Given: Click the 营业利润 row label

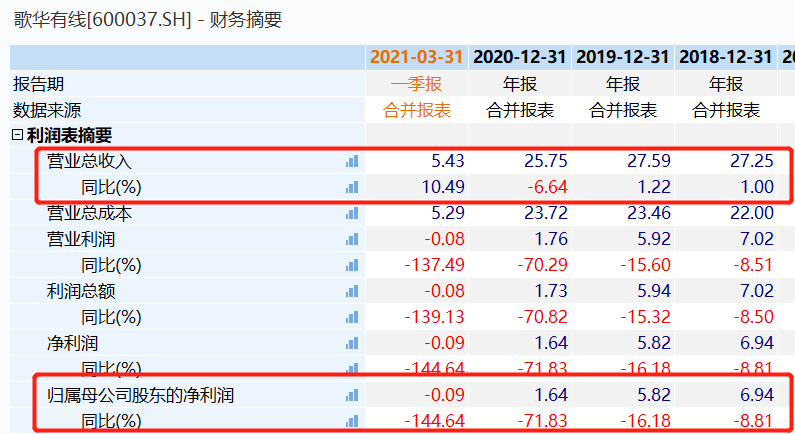Looking at the screenshot, I should click(x=81, y=239).
